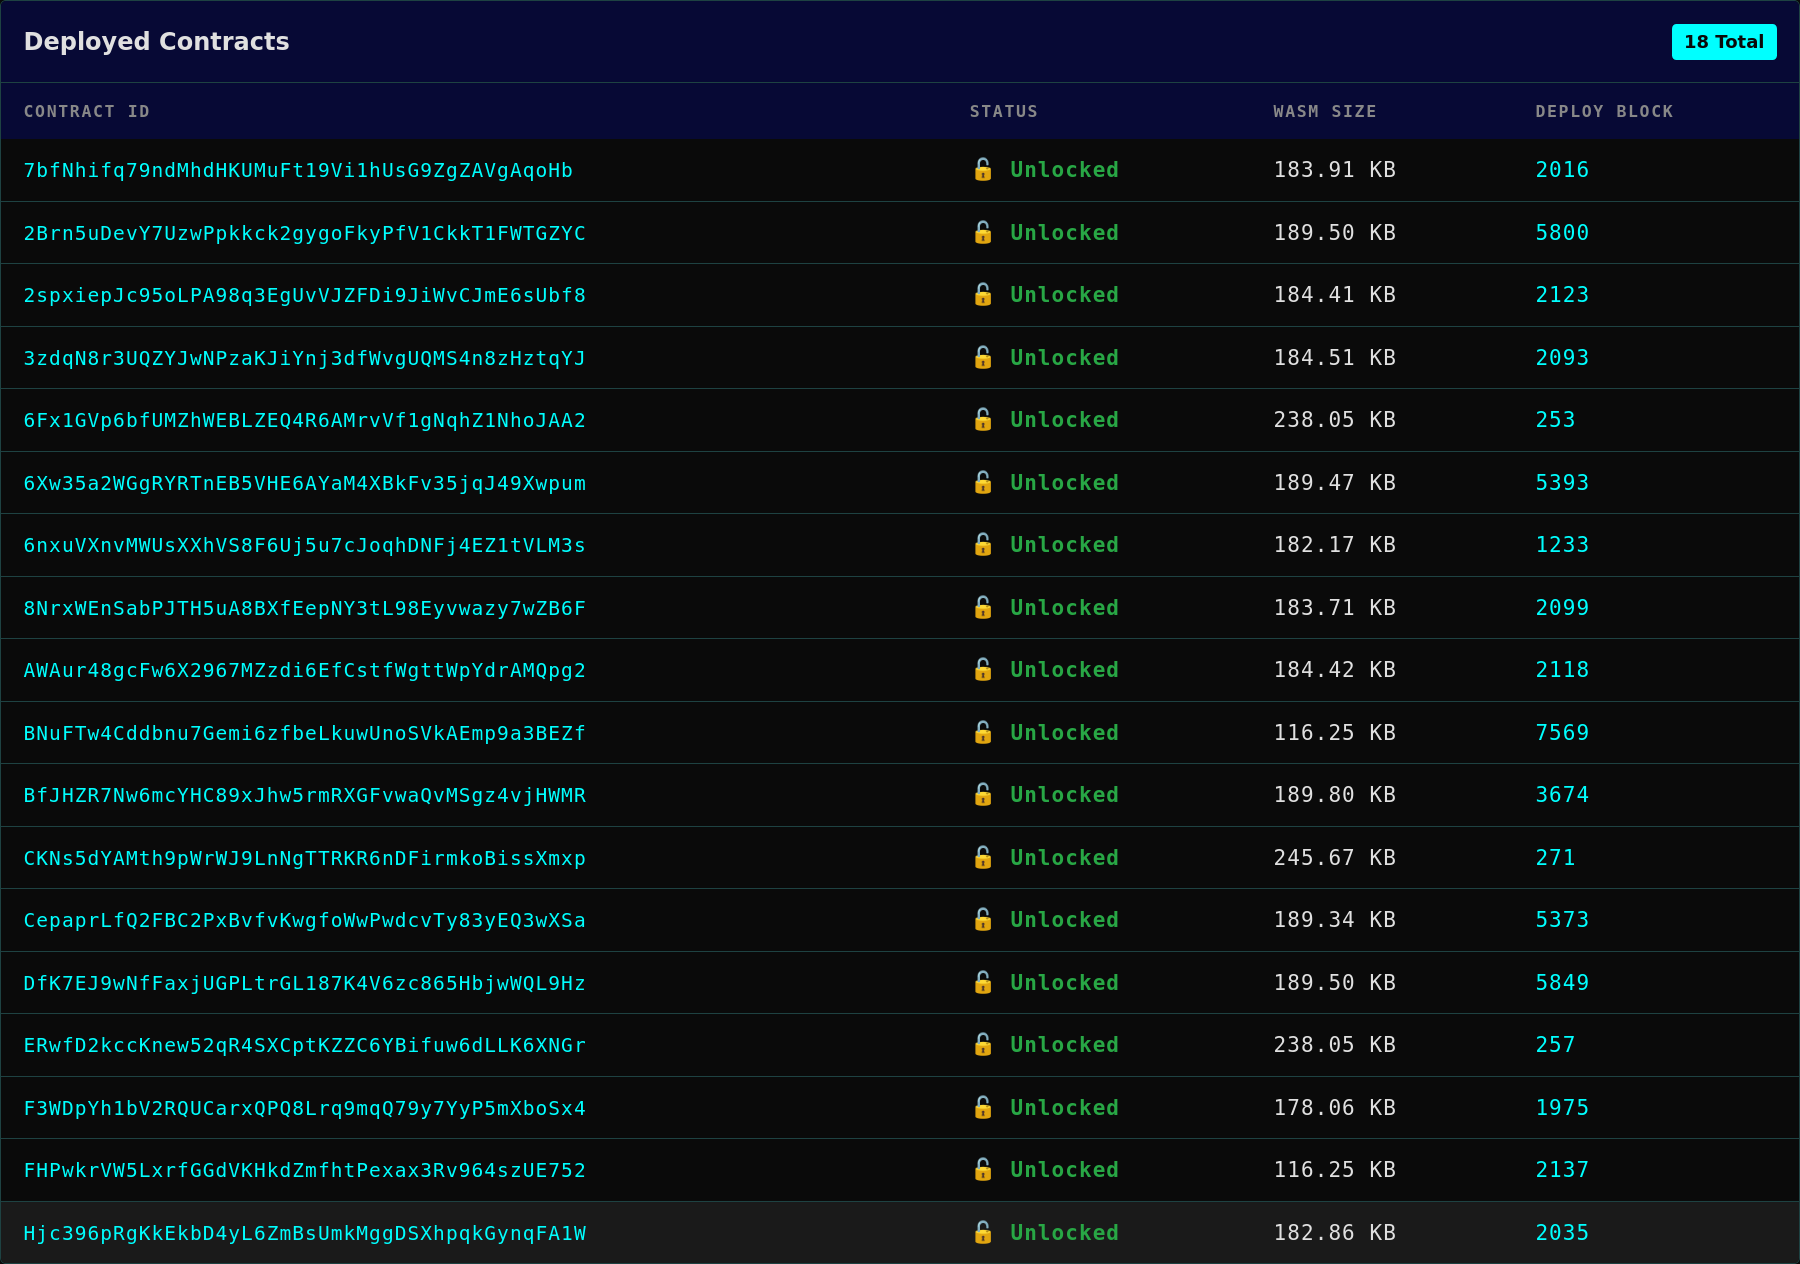Viewport: 1800px width, 1264px height.
Task: Open contract BNuFTw4Cddbnu7Gemi6z link
Action: 305,733
